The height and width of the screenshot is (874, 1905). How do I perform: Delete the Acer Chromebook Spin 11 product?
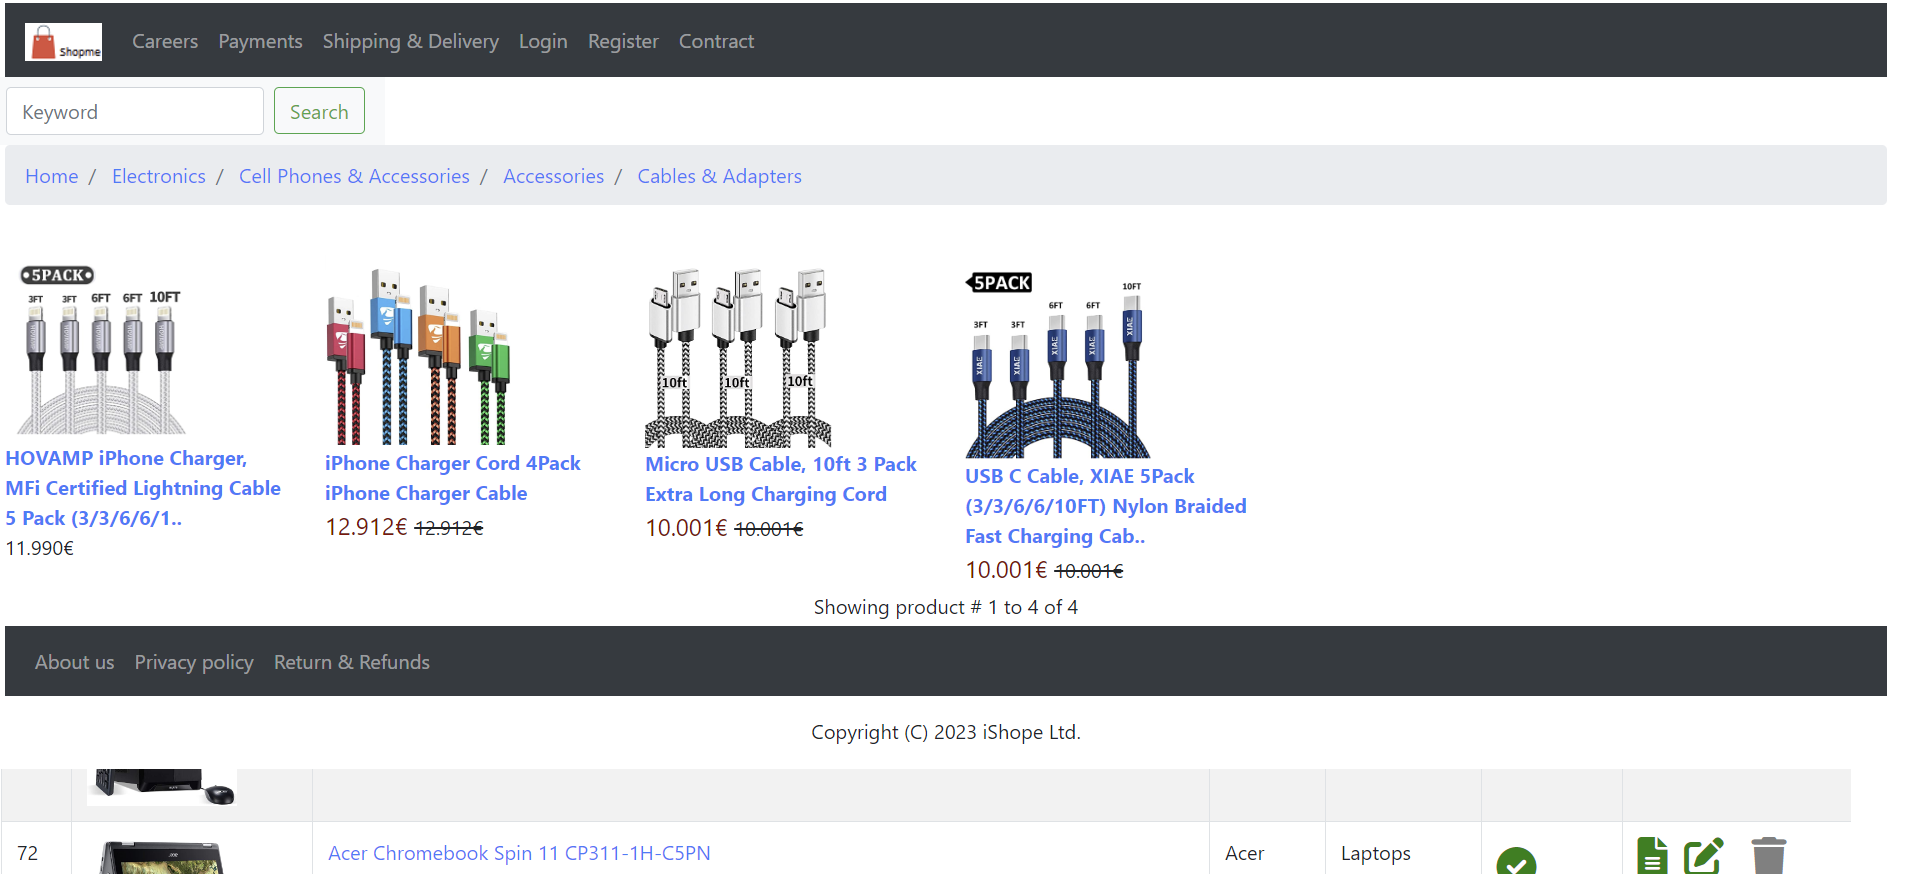[1768, 856]
